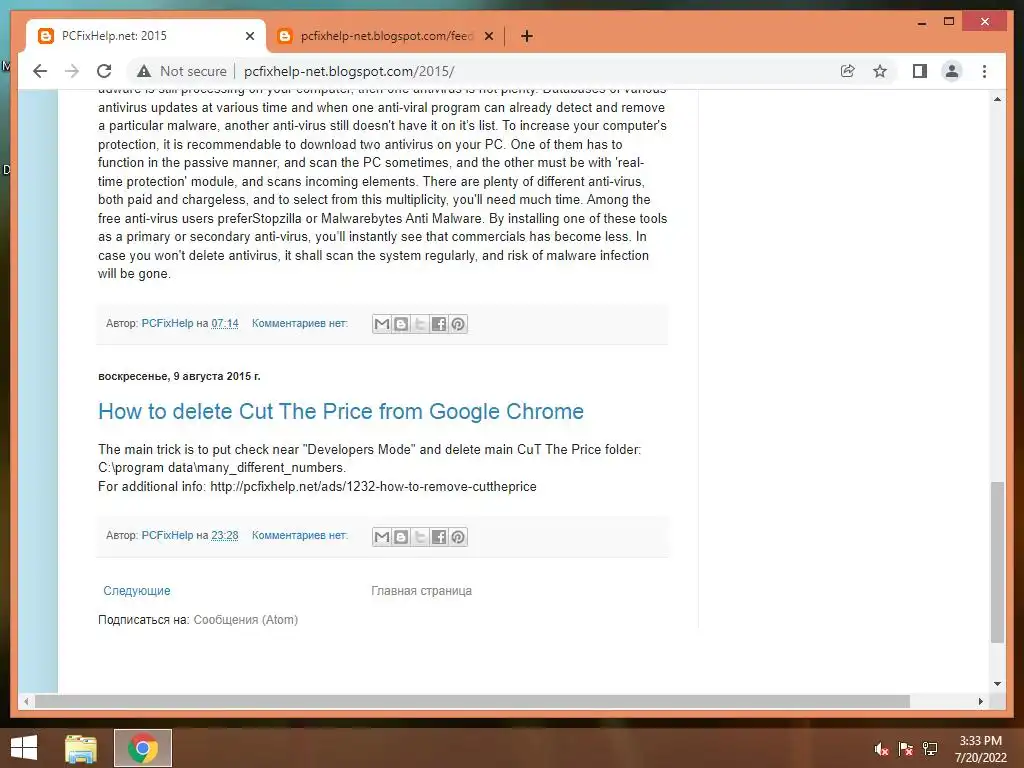
Task: Share 23:28 post with BlogThis icon
Action: pos(401,537)
